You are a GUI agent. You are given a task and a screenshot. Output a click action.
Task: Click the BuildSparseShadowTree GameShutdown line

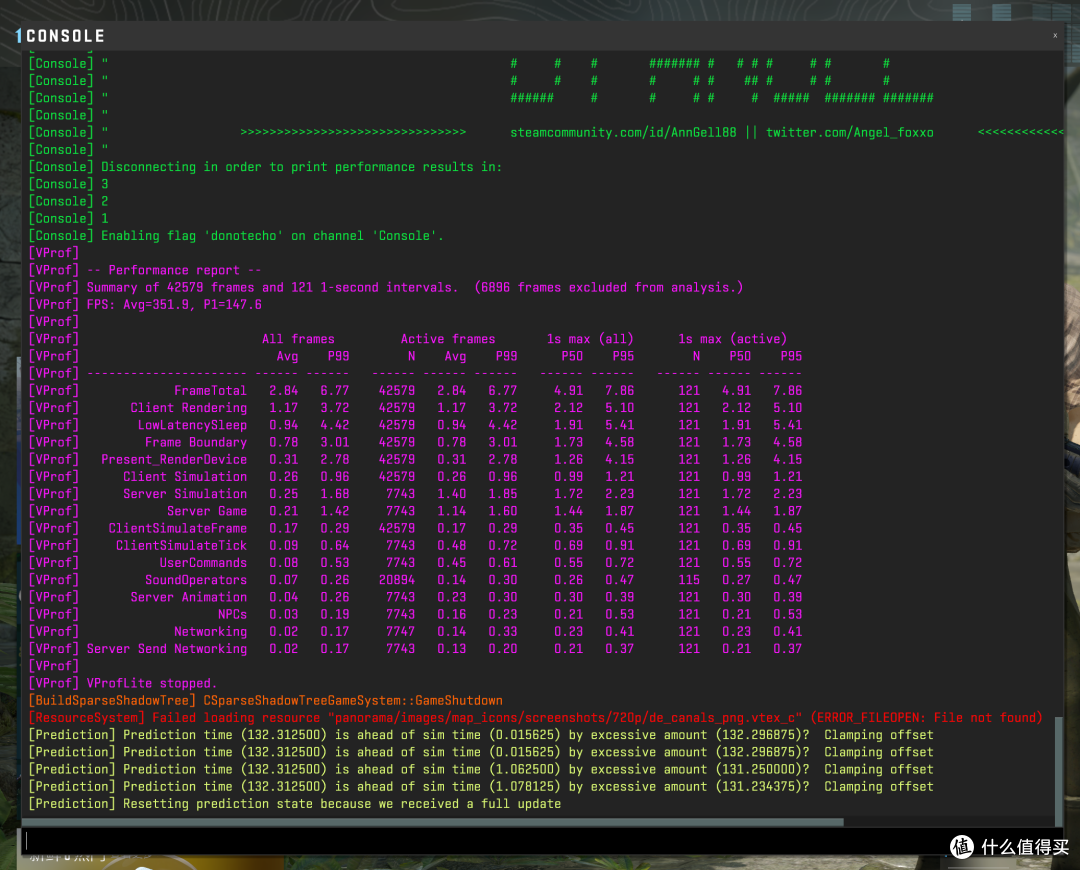coord(265,701)
